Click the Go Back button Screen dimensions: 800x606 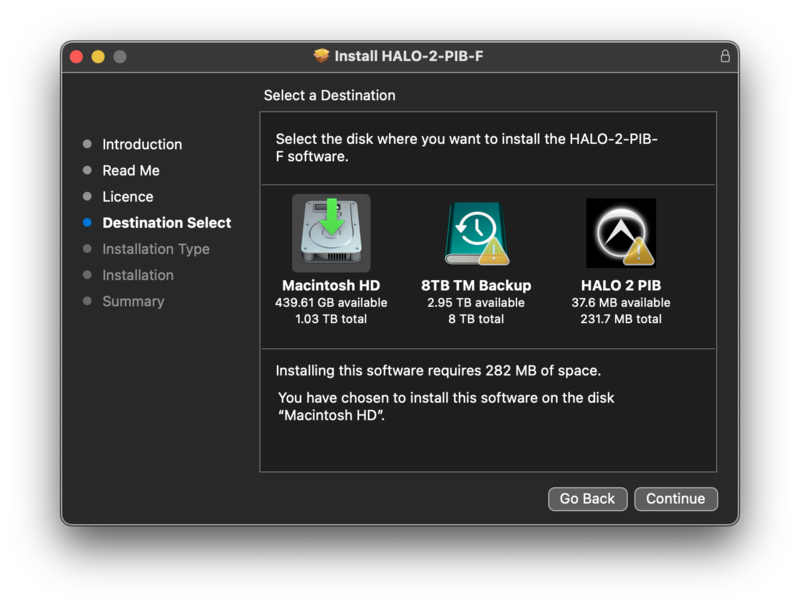(587, 498)
